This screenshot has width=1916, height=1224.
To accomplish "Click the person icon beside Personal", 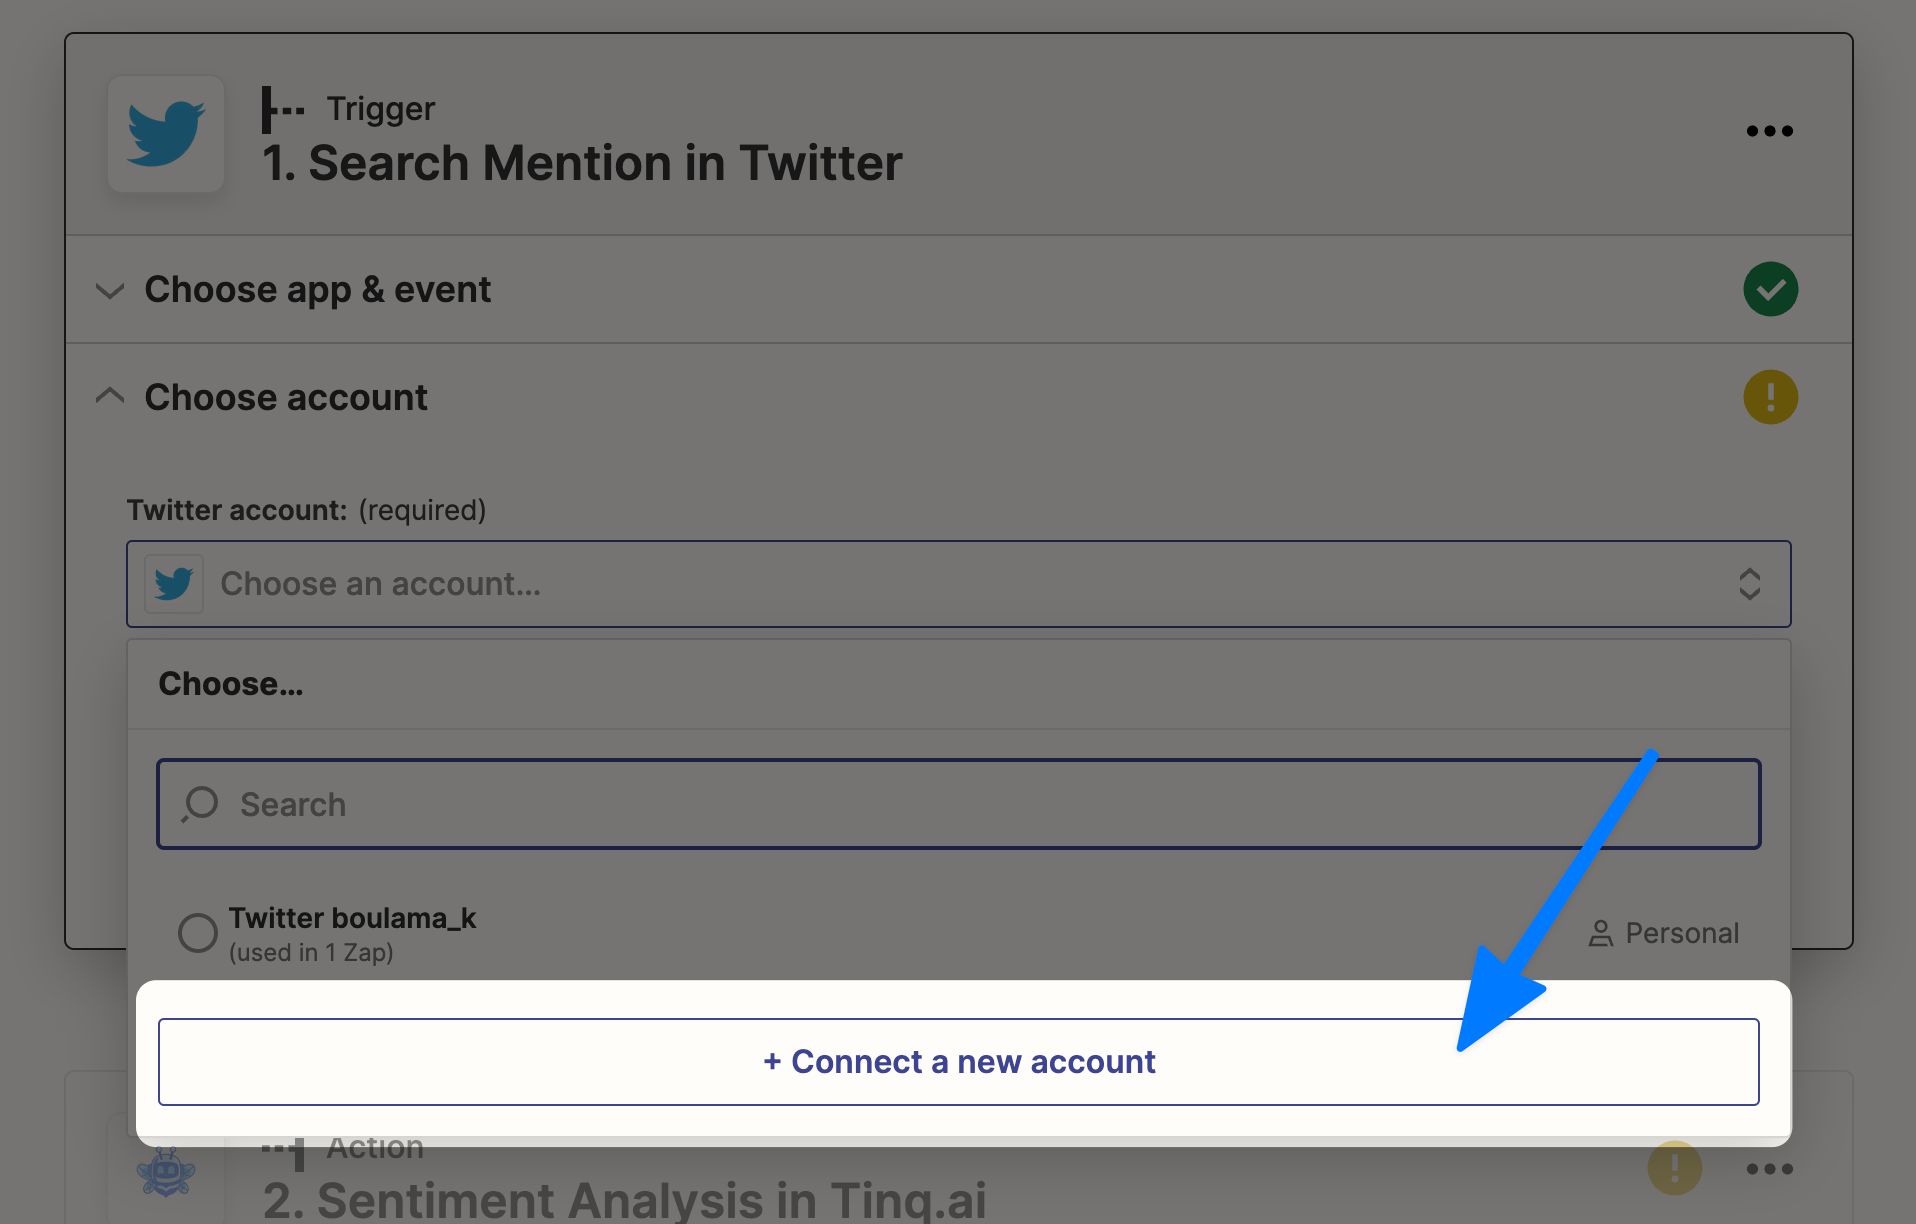I will click(1600, 934).
